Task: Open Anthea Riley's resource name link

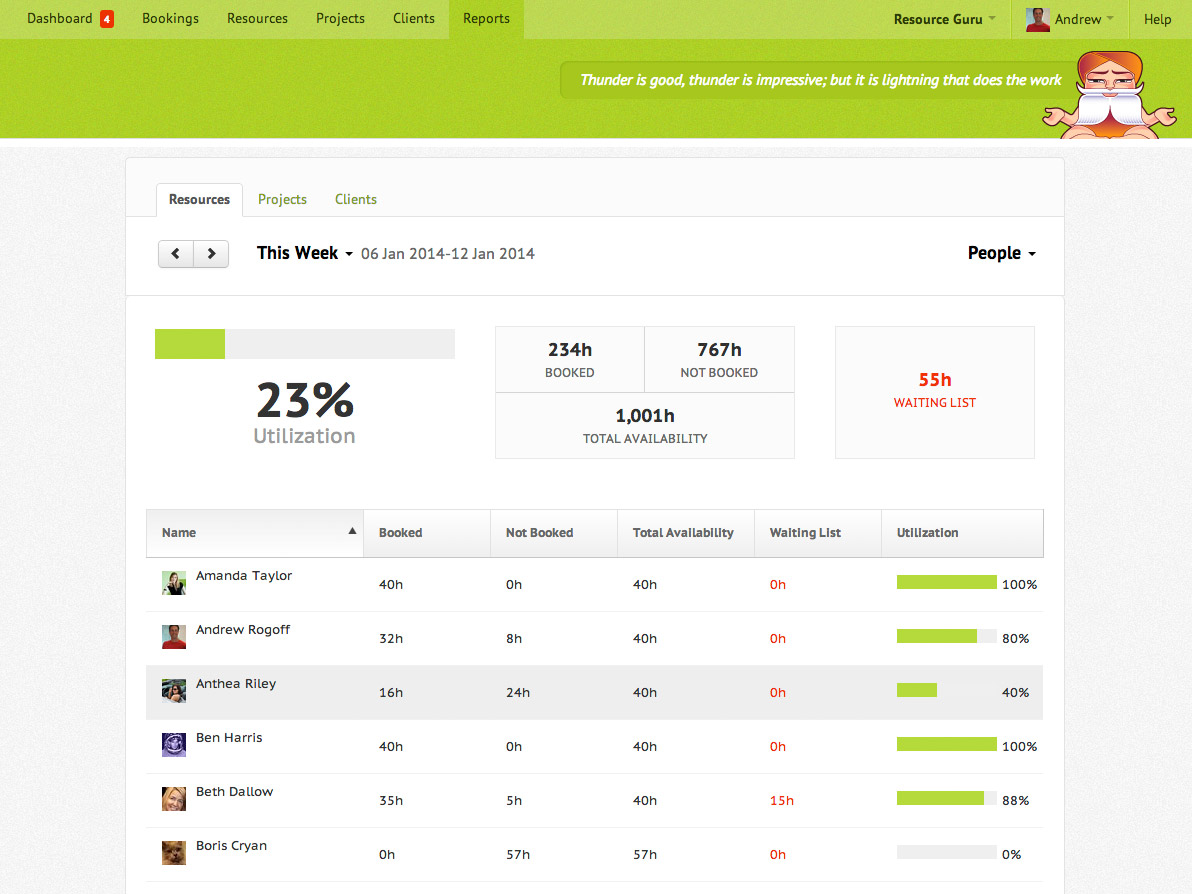Action: (x=236, y=684)
